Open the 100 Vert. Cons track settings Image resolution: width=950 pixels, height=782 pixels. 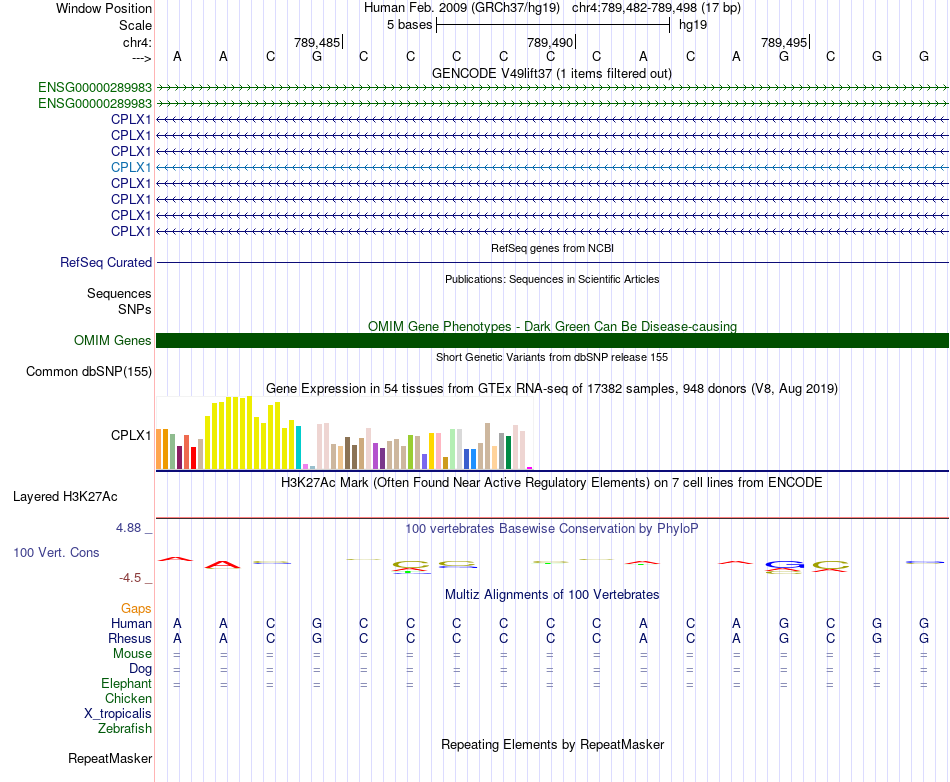coord(56,552)
